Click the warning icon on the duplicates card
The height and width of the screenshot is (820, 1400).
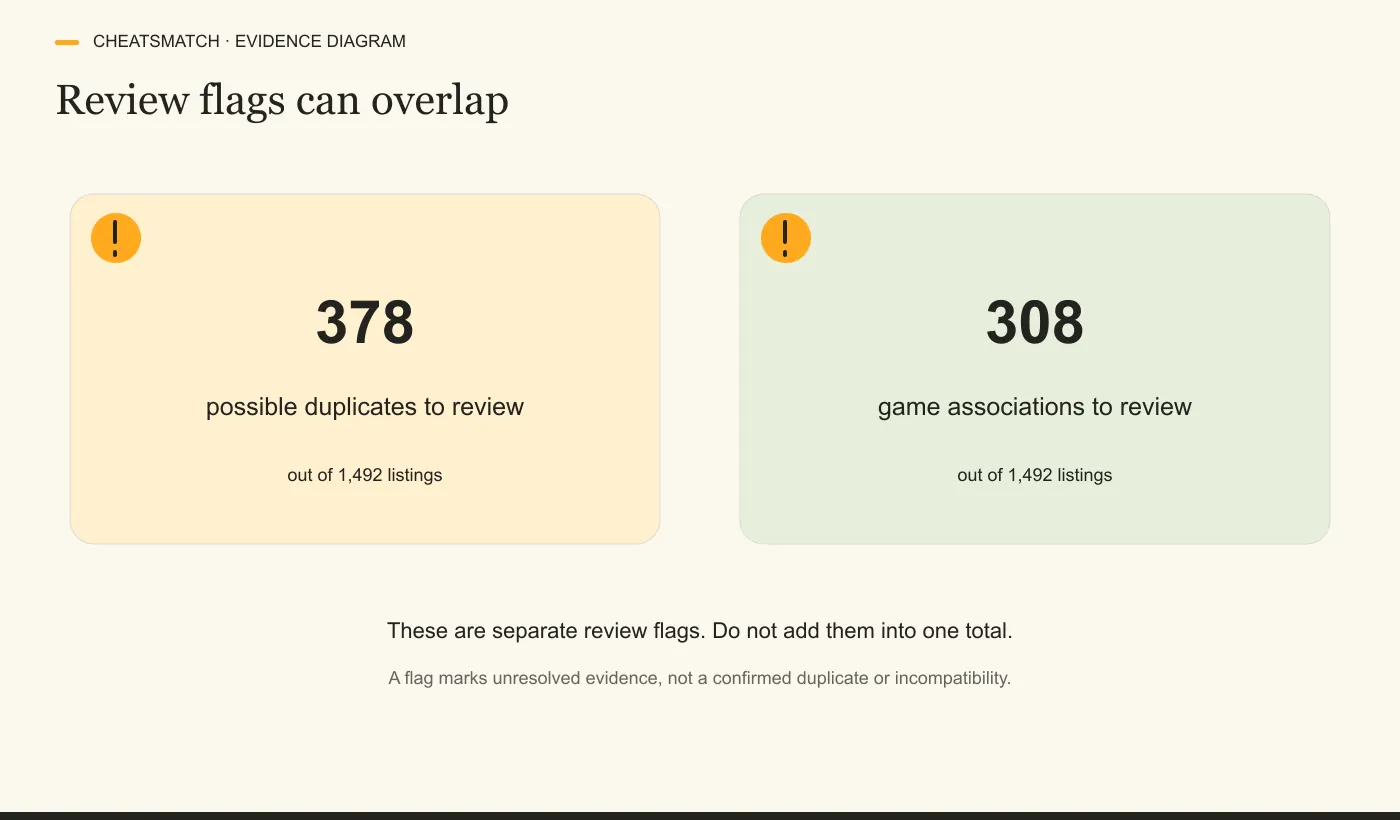pyautogui.click(x=116, y=238)
